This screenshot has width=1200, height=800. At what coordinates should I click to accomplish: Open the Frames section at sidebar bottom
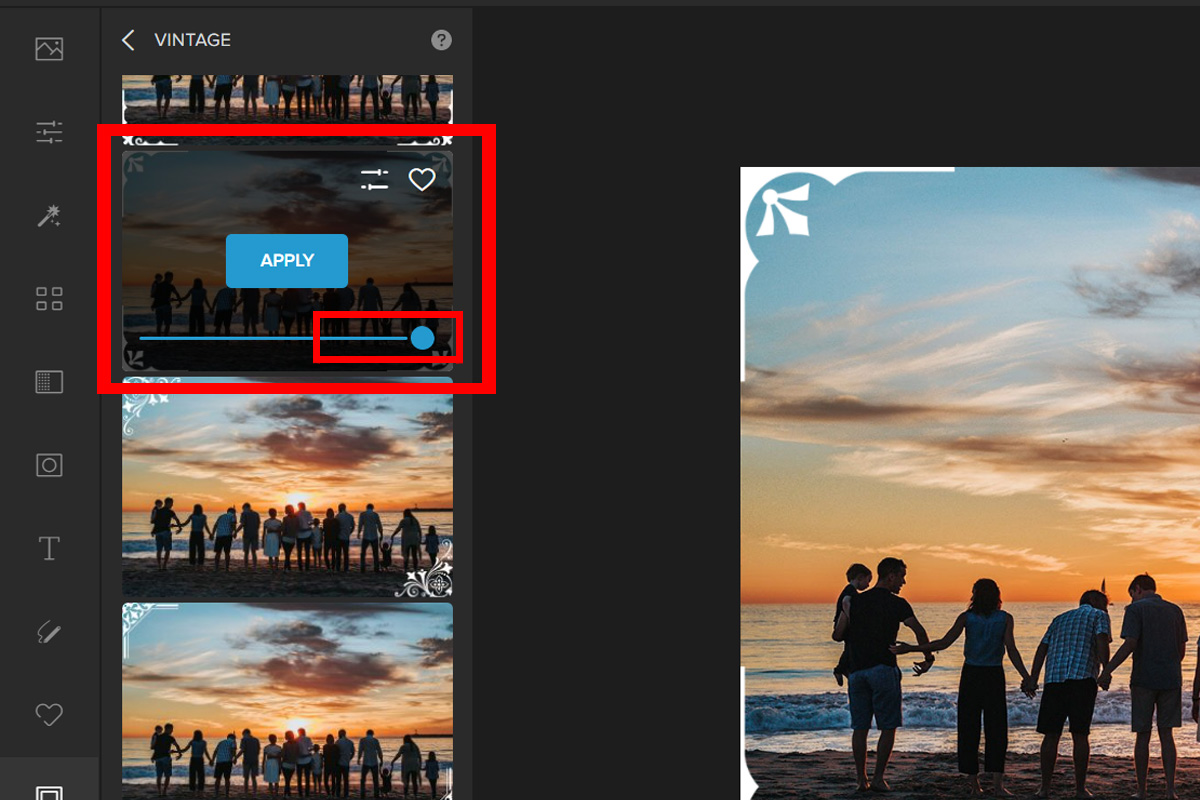(x=49, y=792)
